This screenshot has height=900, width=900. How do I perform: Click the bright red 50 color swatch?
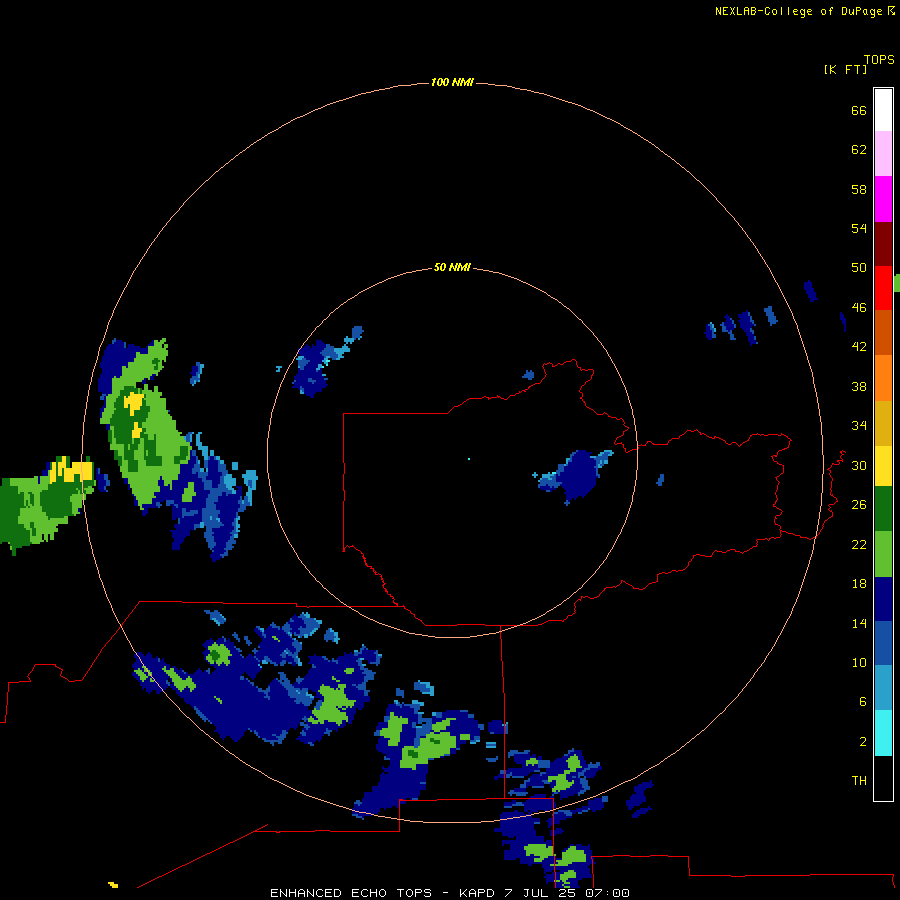tap(883, 288)
